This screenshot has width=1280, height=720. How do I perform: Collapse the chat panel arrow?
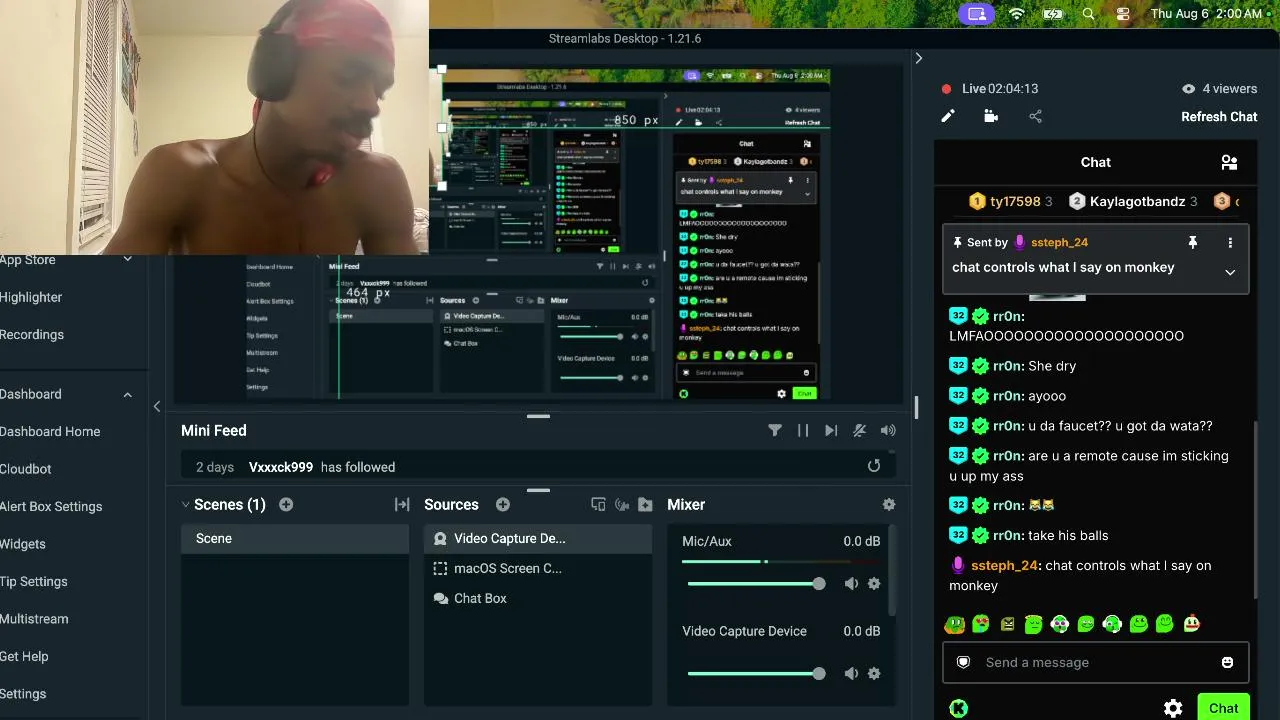click(x=918, y=58)
